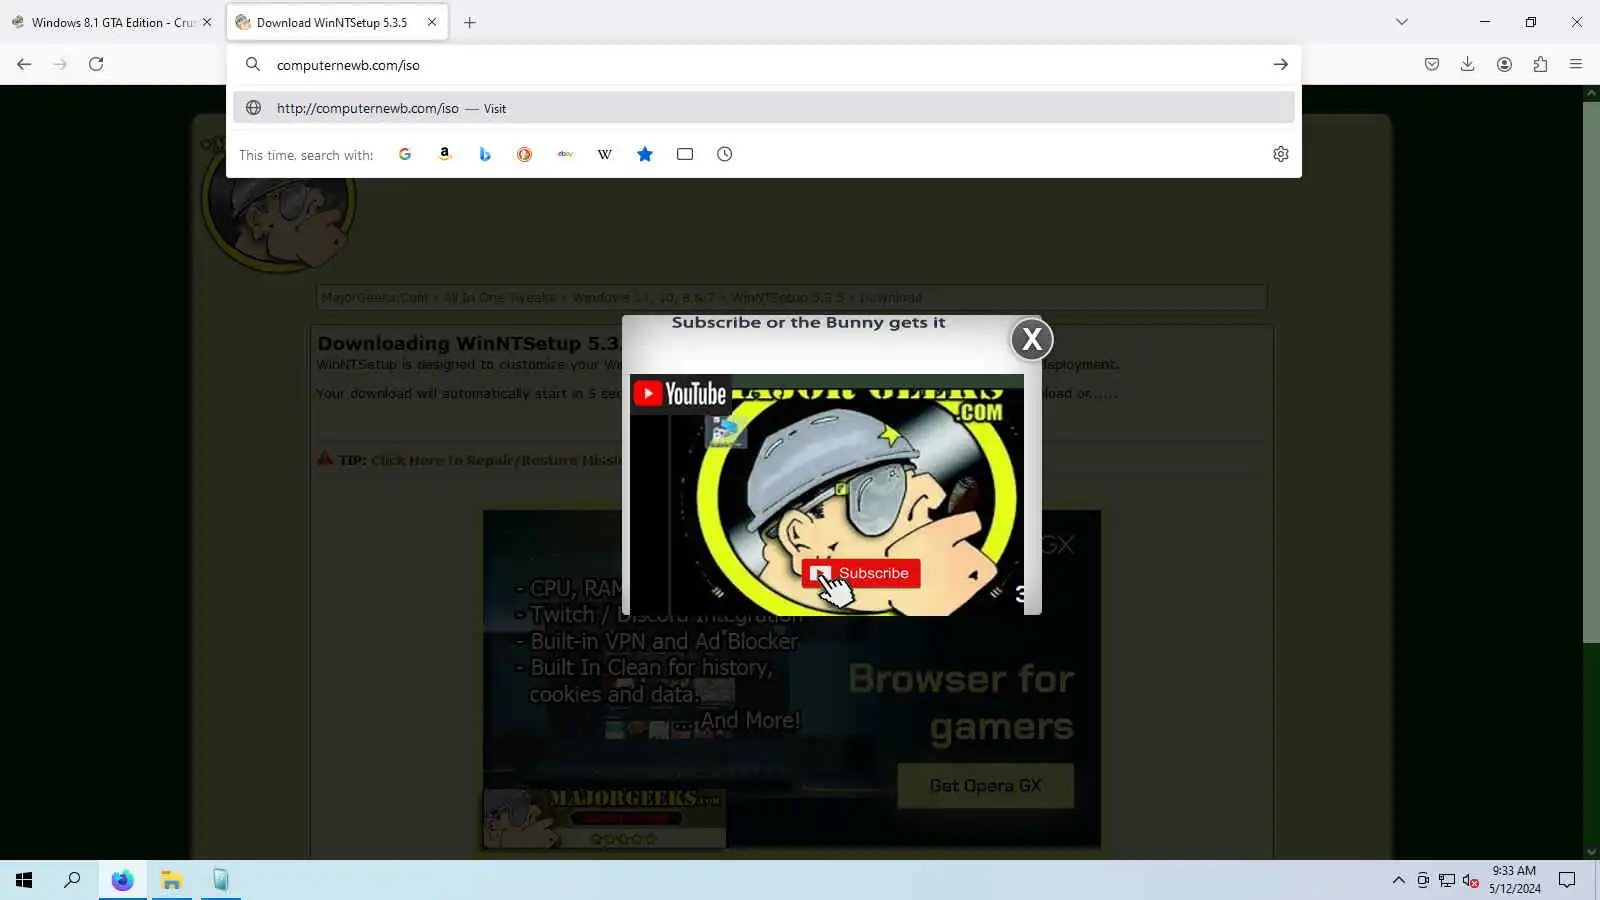Open the Extensions menu
This screenshot has height=900, width=1600.
click(1540, 64)
